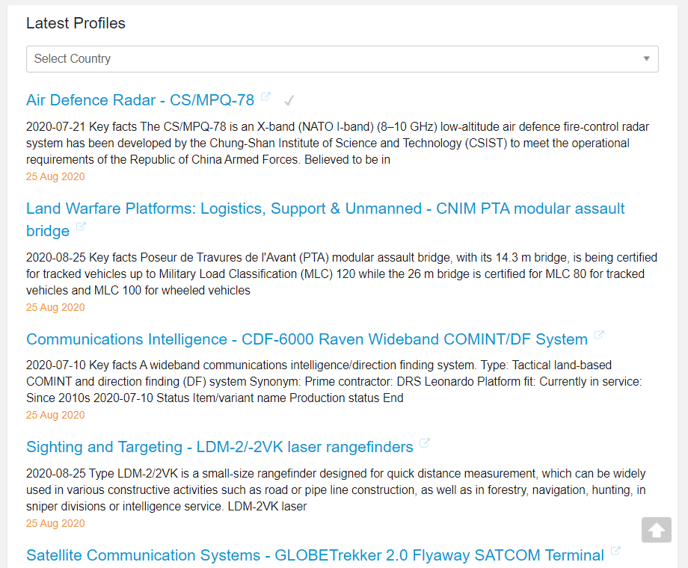Click the date under Air Defence Radar summary
This screenshot has width=688, height=568.
click(55, 177)
